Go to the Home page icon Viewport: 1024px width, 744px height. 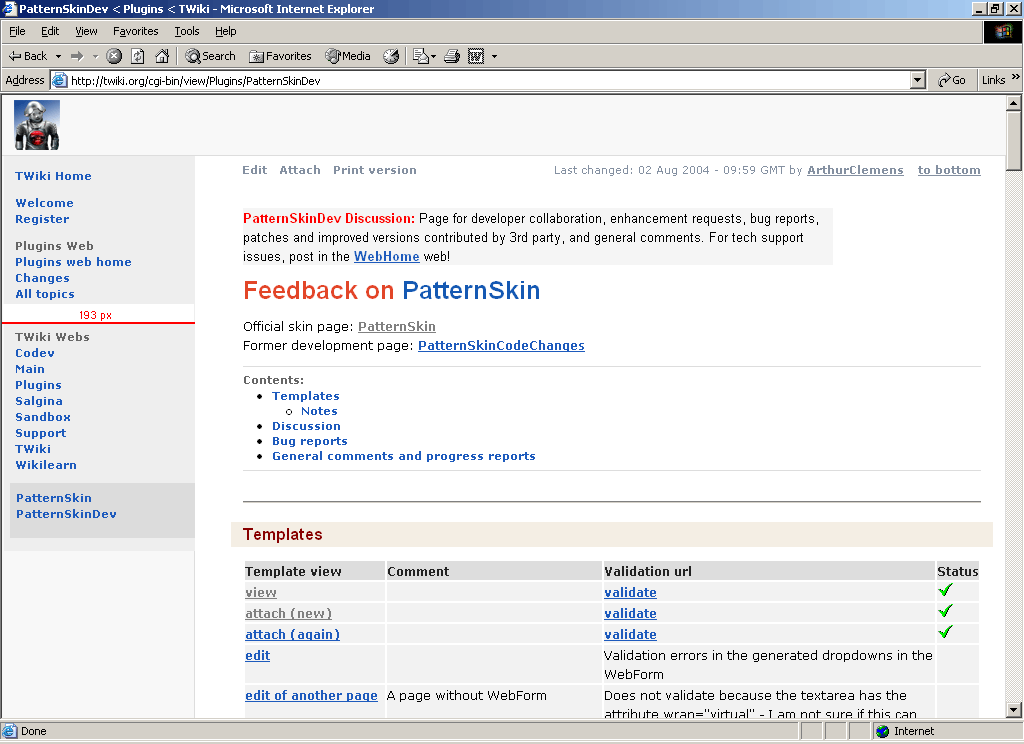point(162,56)
